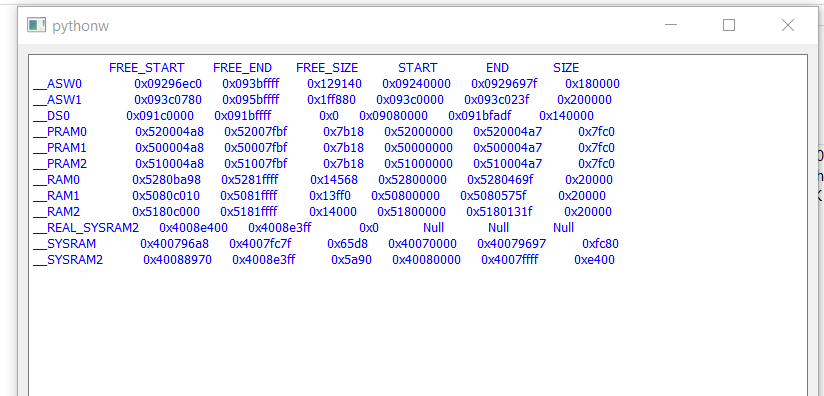Click the START column header

[x=417, y=68]
